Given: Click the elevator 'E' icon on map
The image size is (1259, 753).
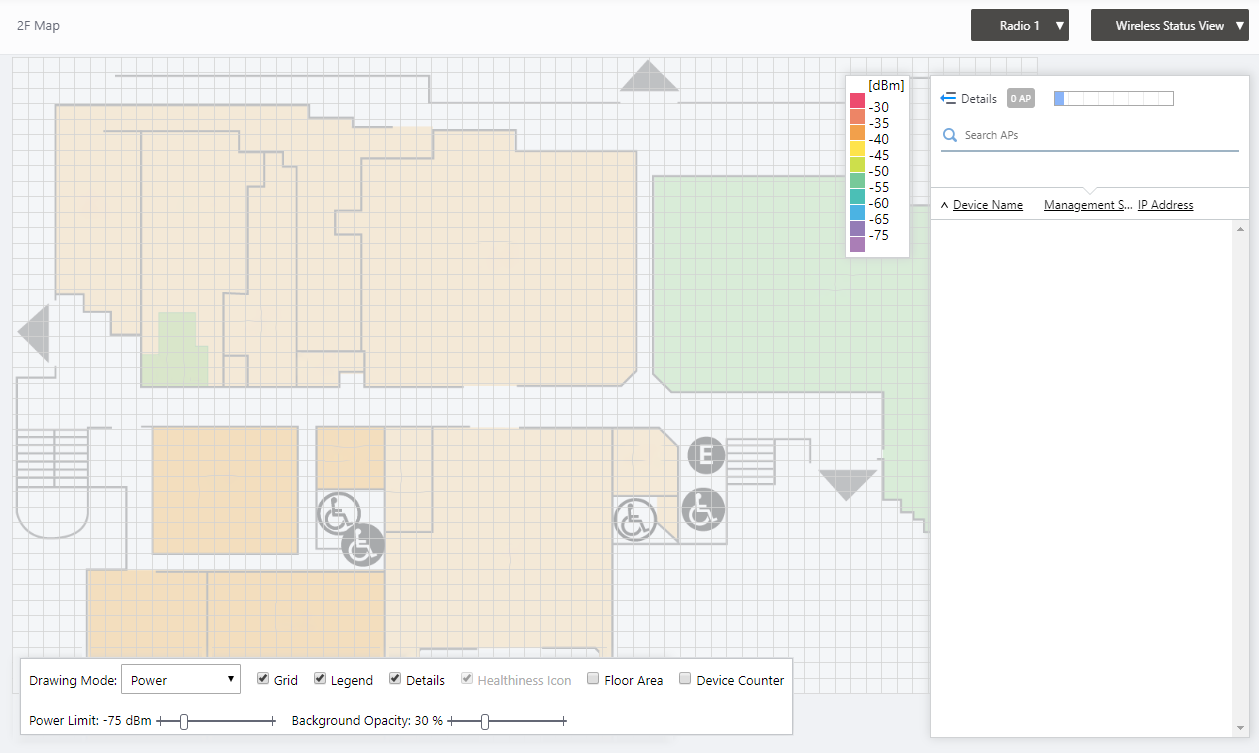Looking at the screenshot, I should [706, 456].
